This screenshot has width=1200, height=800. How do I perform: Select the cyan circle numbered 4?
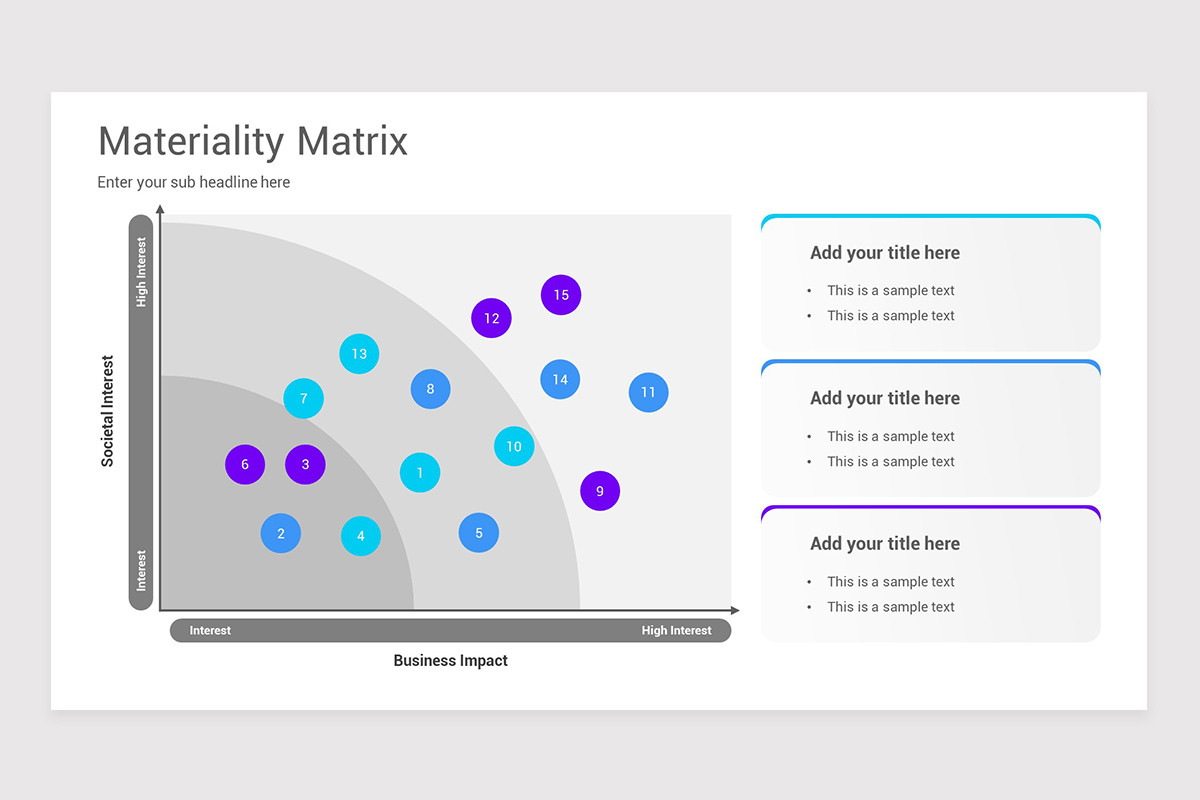pos(361,536)
